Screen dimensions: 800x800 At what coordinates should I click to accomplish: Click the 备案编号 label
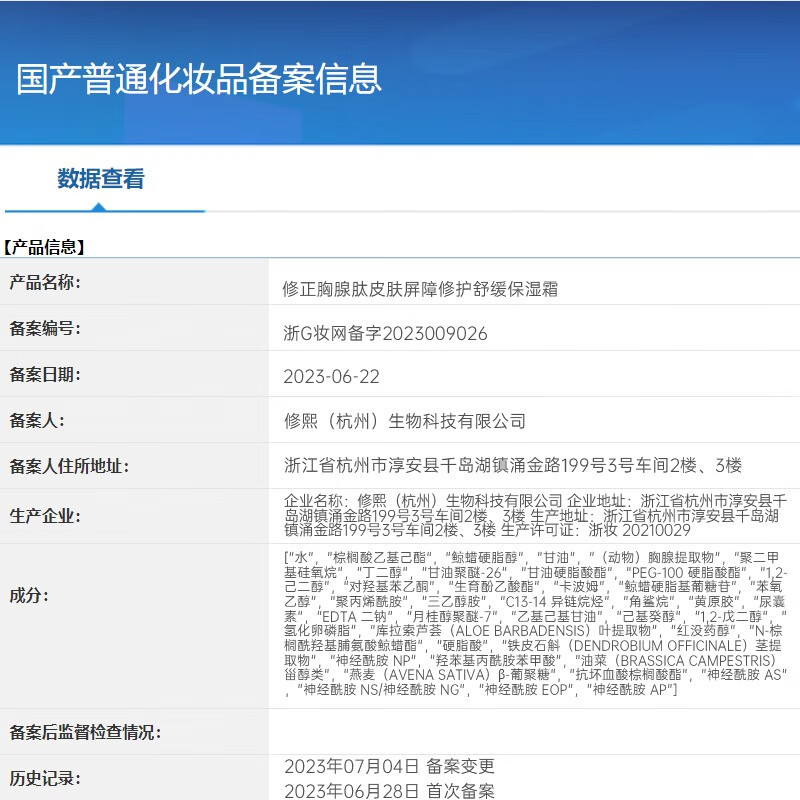[45, 328]
